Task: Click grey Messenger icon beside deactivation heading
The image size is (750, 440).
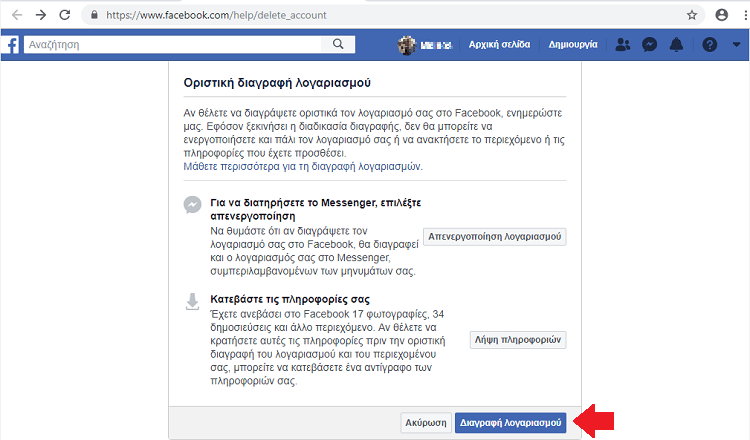Action: (192, 205)
